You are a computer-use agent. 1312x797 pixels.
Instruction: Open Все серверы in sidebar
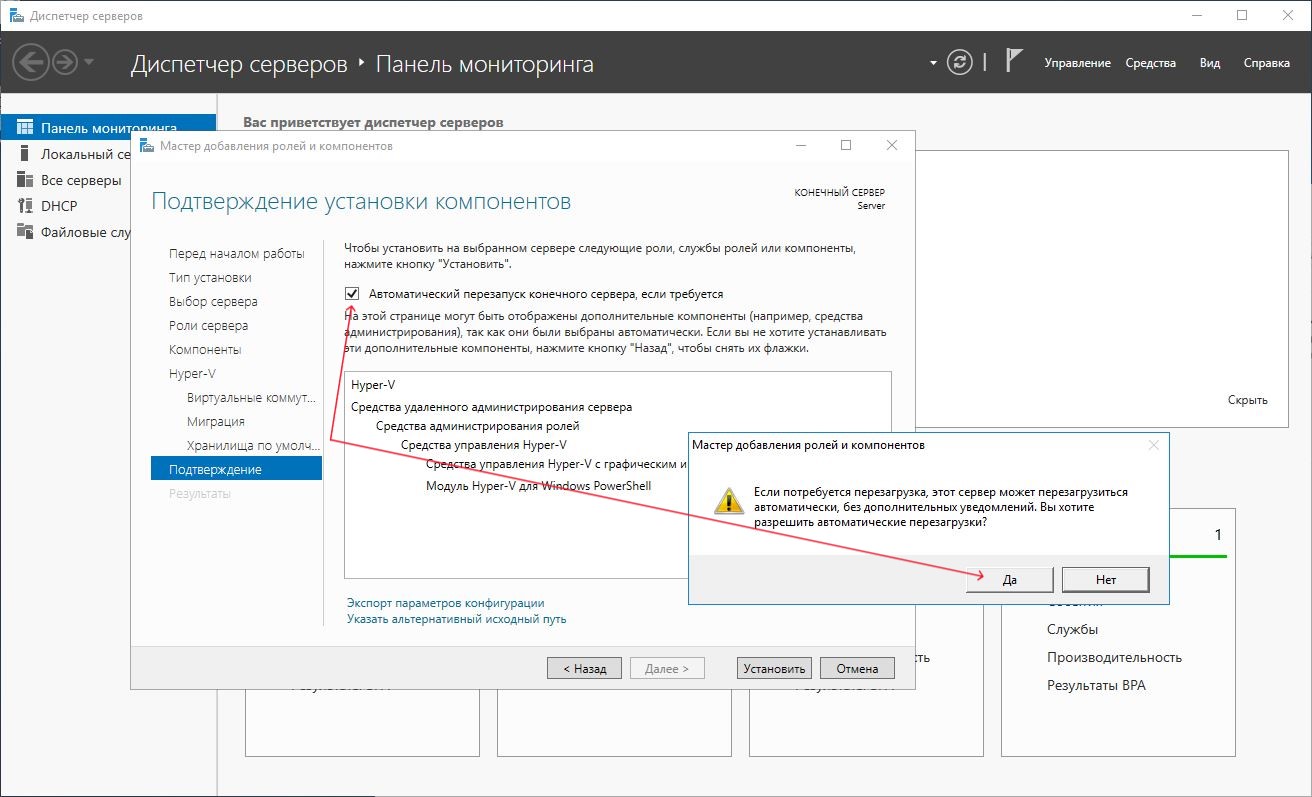[x=80, y=180]
